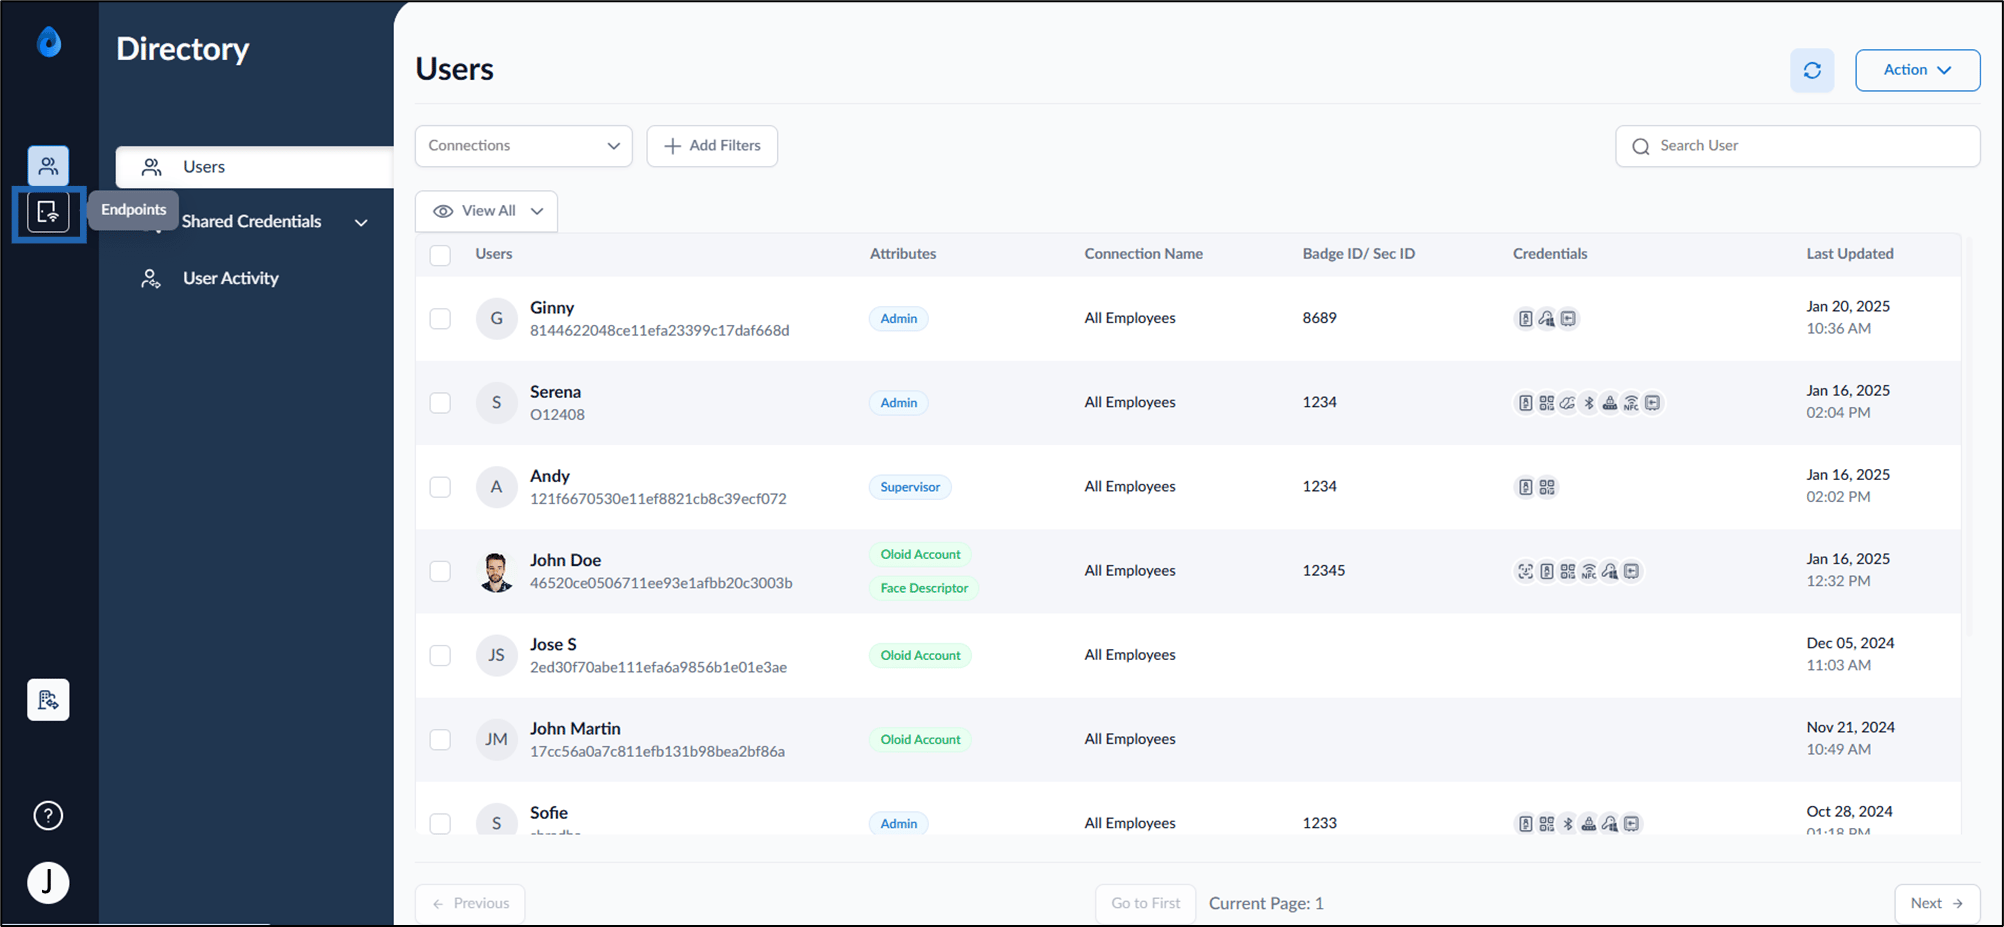
Task: Click the building settings icon in left rail
Action: click(x=48, y=700)
